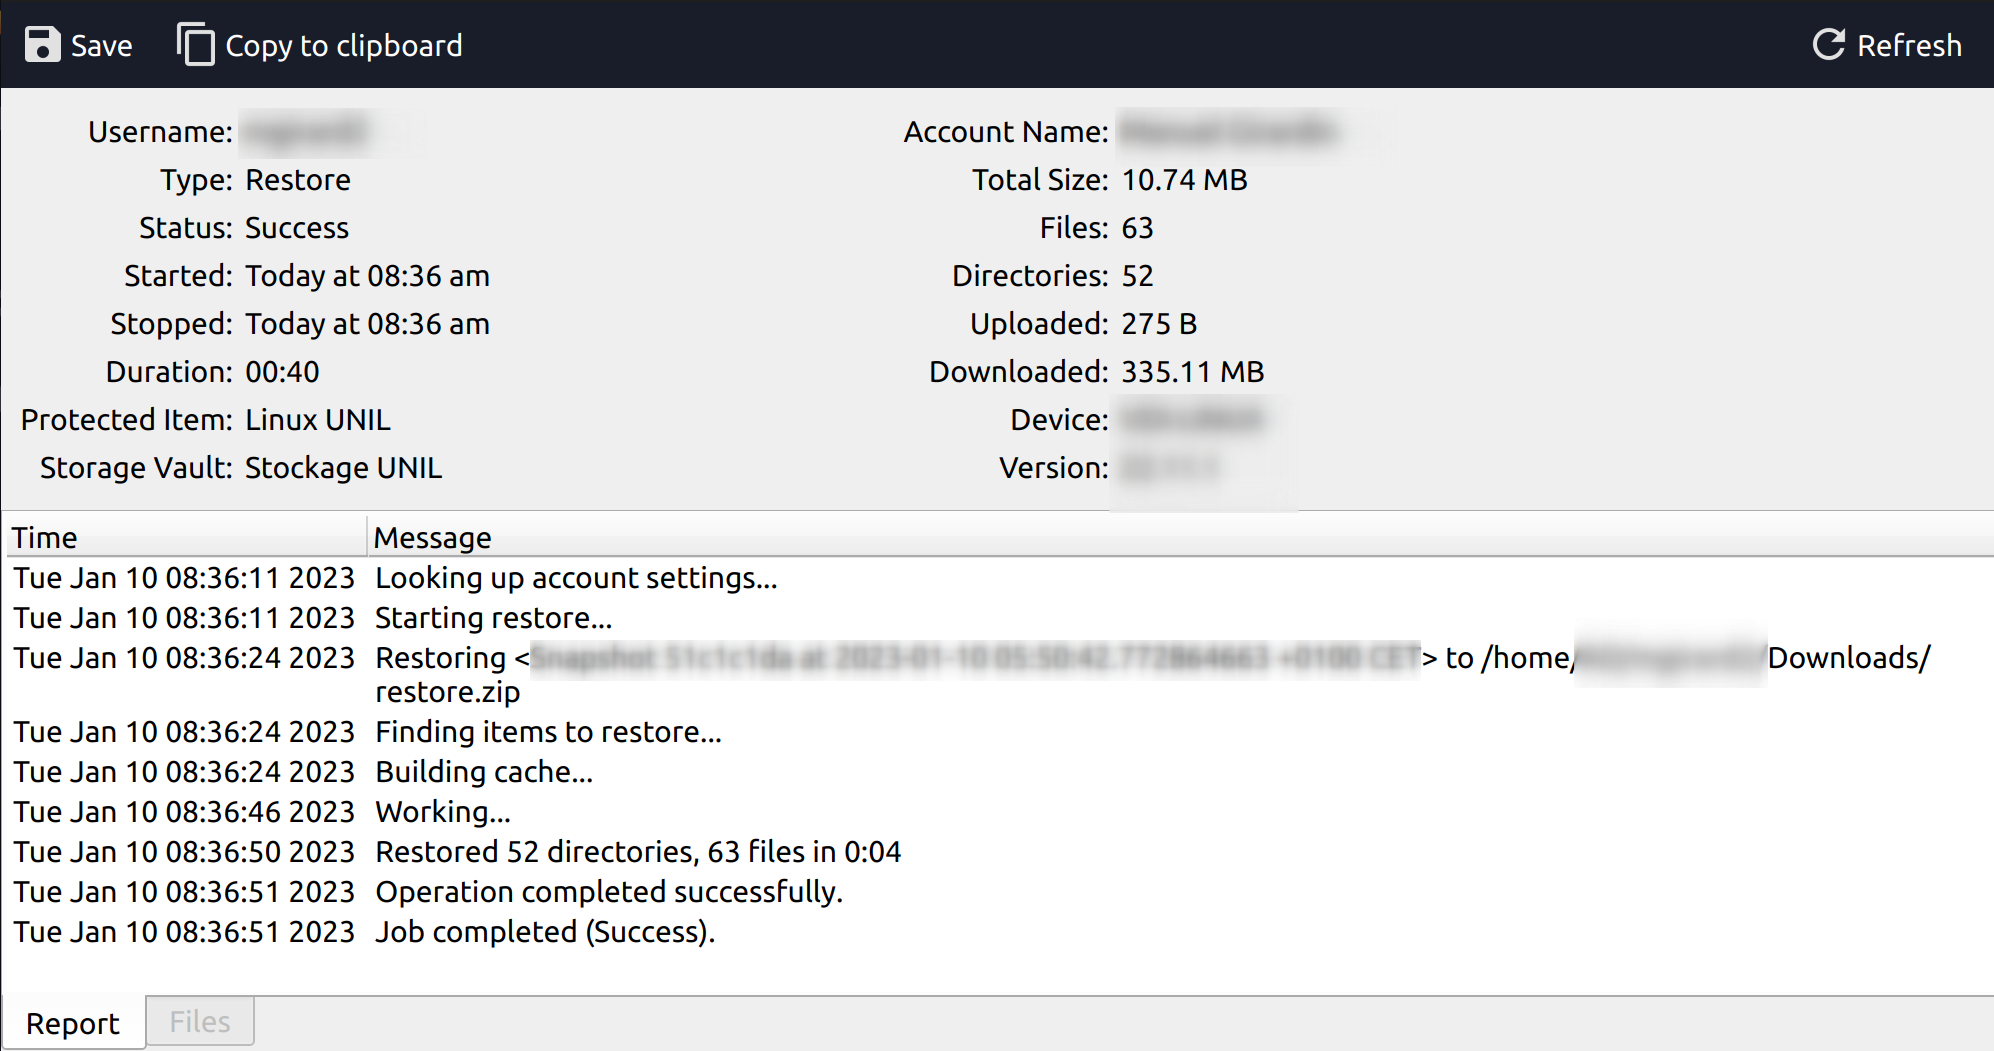The height and width of the screenshot is (1051, 1994).
Task: Select the 'Starting restore...' log entry
Action: (x=493, y=618)
